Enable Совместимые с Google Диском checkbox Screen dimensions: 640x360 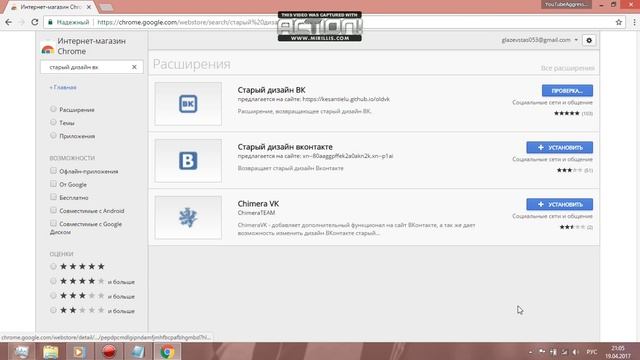pyautogui.click(x=53, y=223)
